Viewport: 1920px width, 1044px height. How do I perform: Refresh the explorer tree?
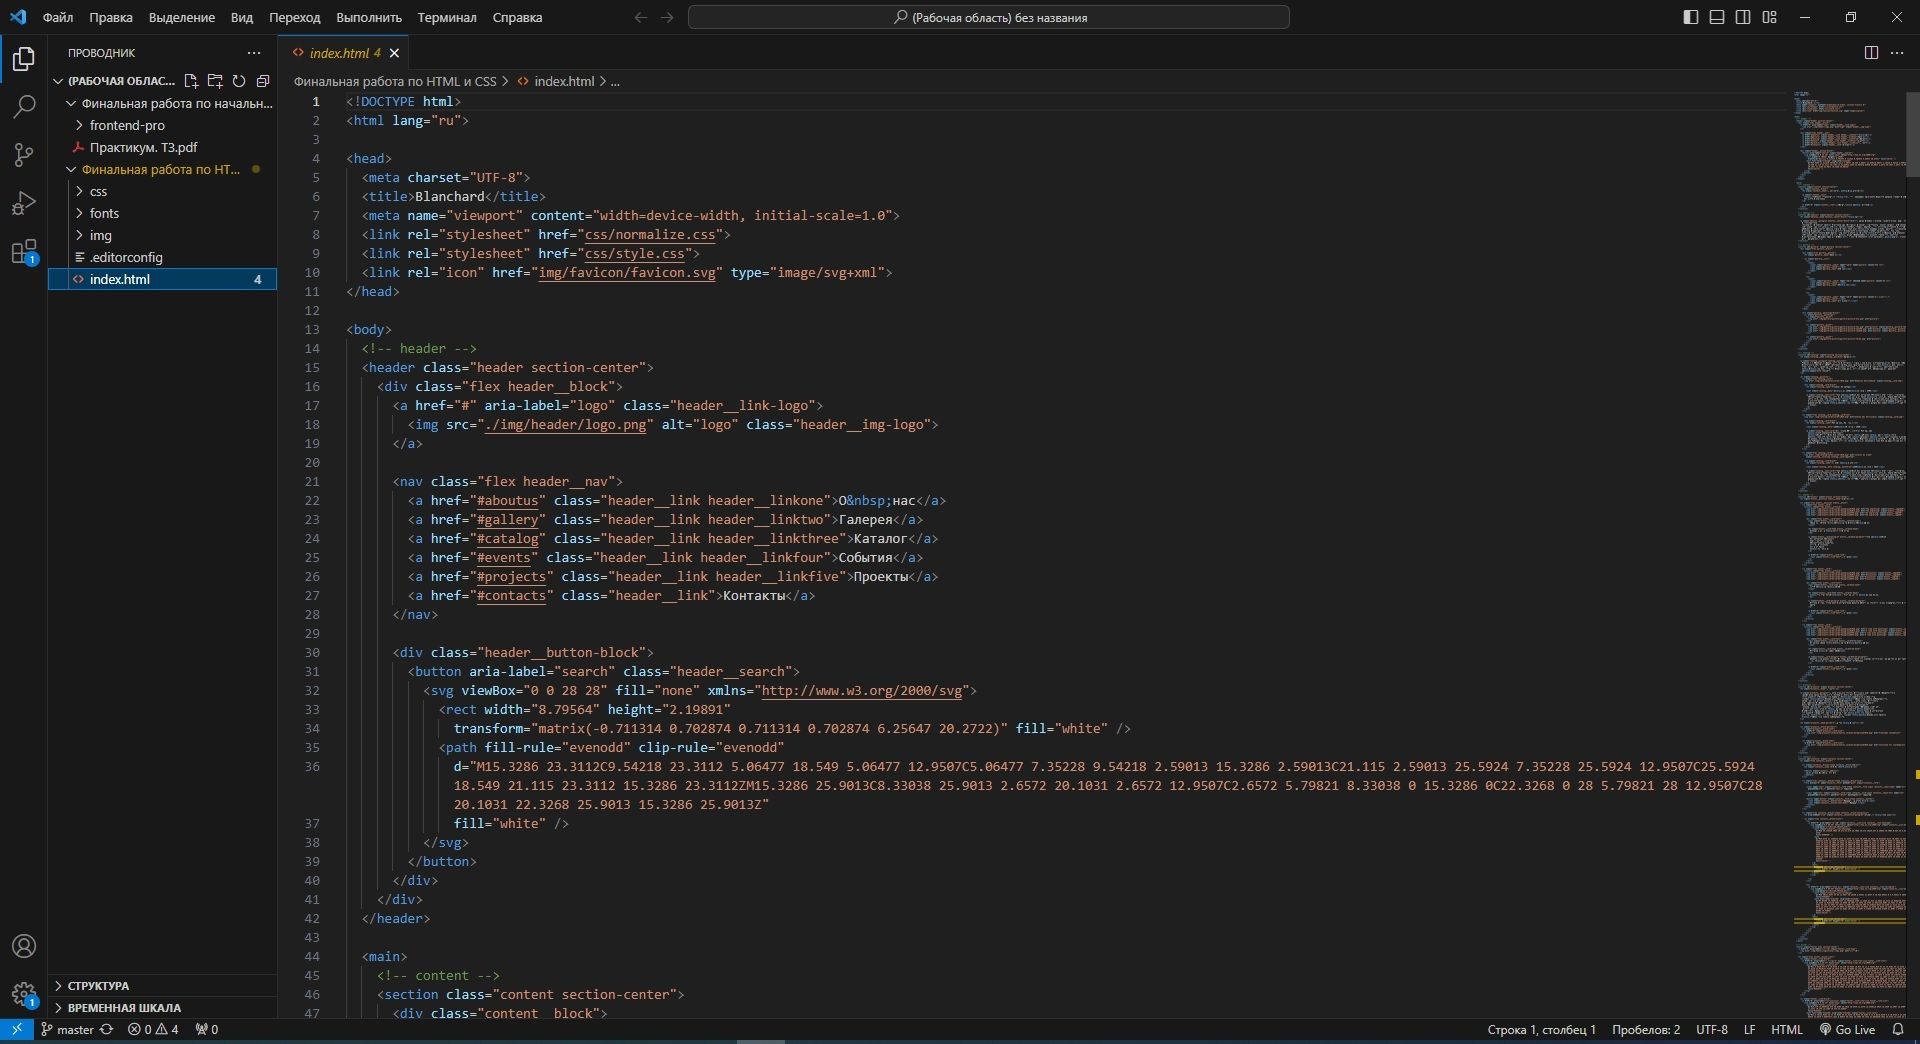pos(239,81)
